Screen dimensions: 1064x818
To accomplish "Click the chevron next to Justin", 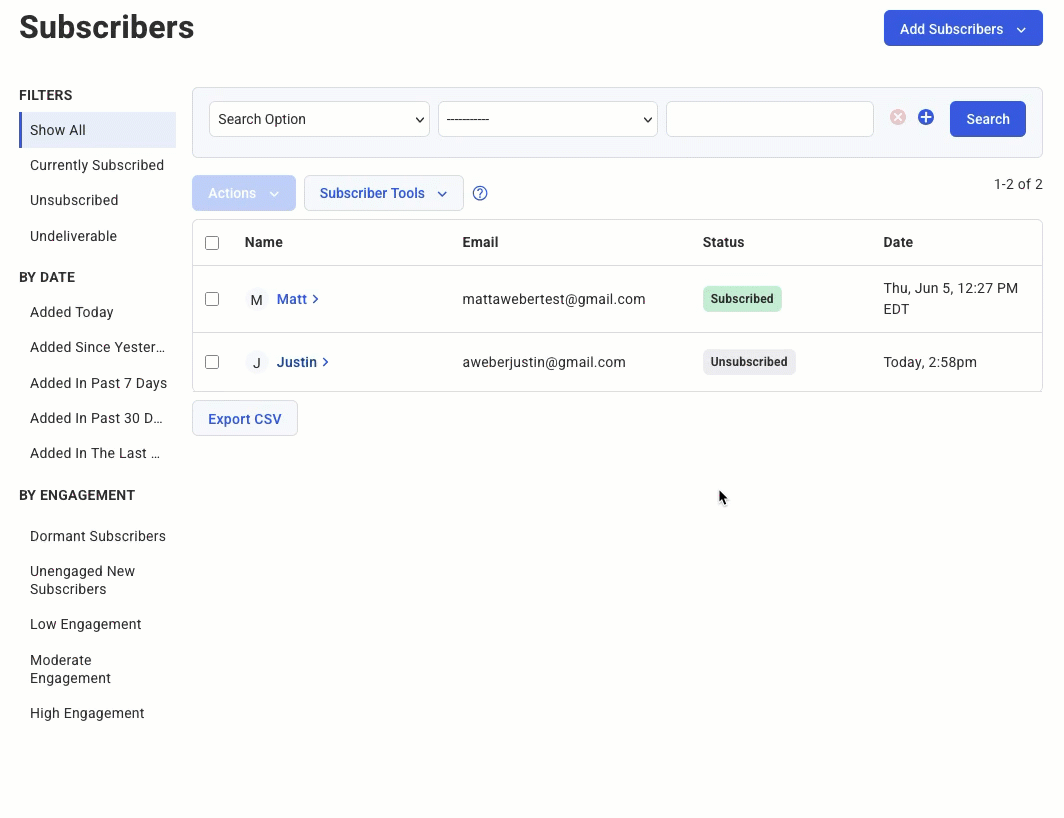I will pos(326,362).
